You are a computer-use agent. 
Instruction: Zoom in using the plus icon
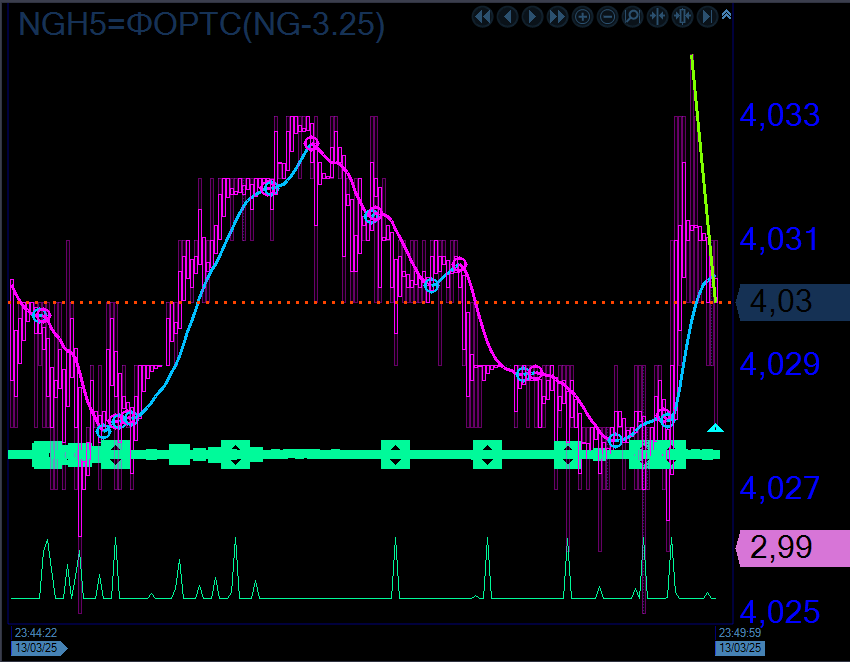[x=582, y=16]
